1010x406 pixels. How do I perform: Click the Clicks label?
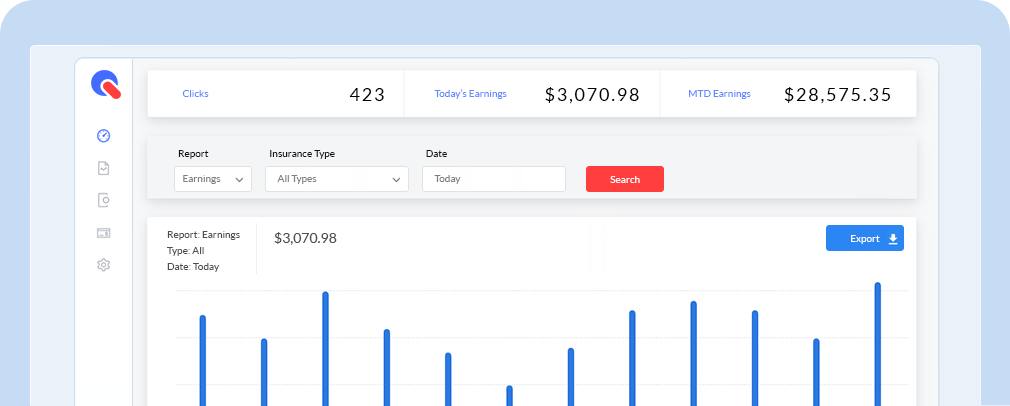click(195, 94)
